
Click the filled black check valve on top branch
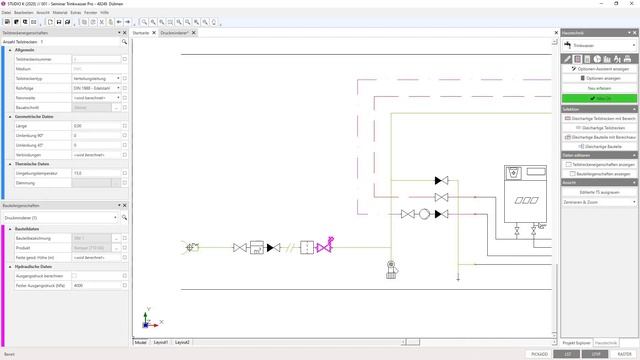(441, 180)
